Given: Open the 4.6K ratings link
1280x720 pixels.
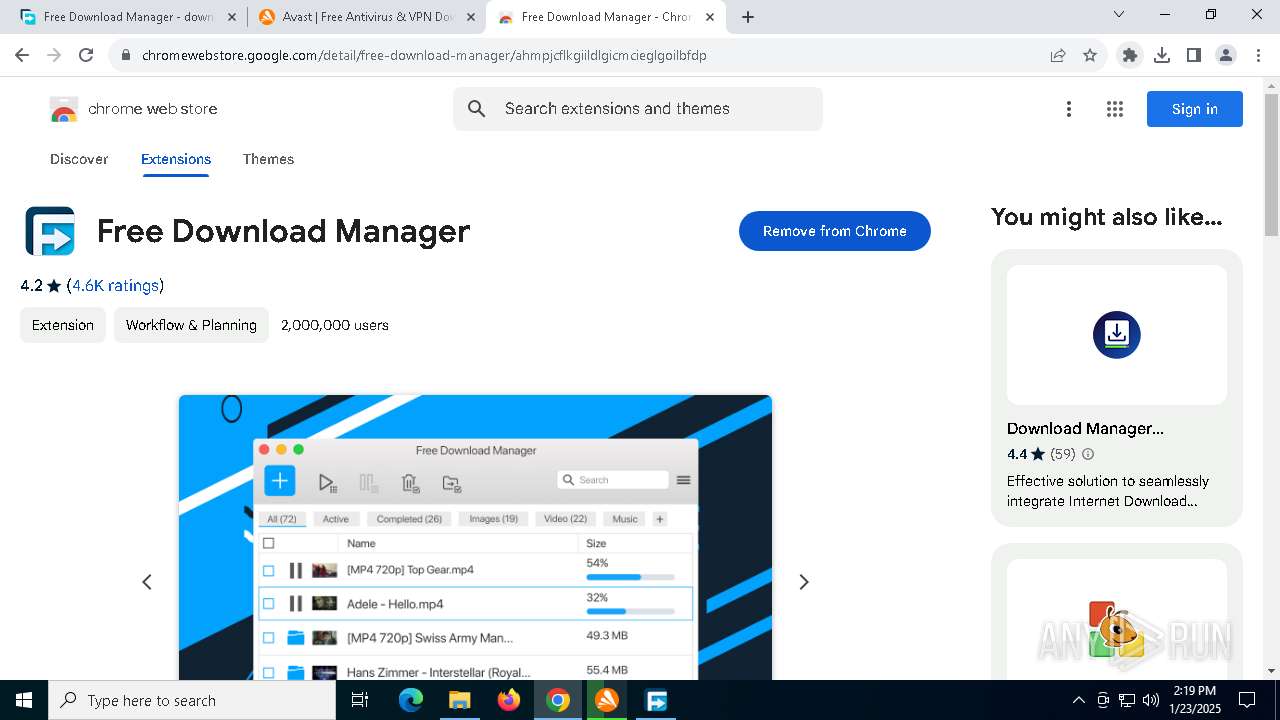Looking at the screenshot, I should (x=115, y=286).
